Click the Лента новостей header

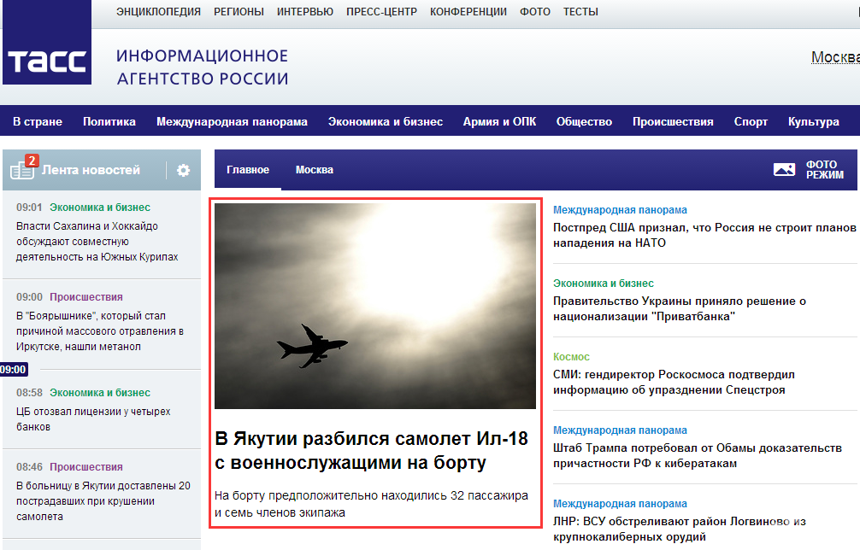91,170
